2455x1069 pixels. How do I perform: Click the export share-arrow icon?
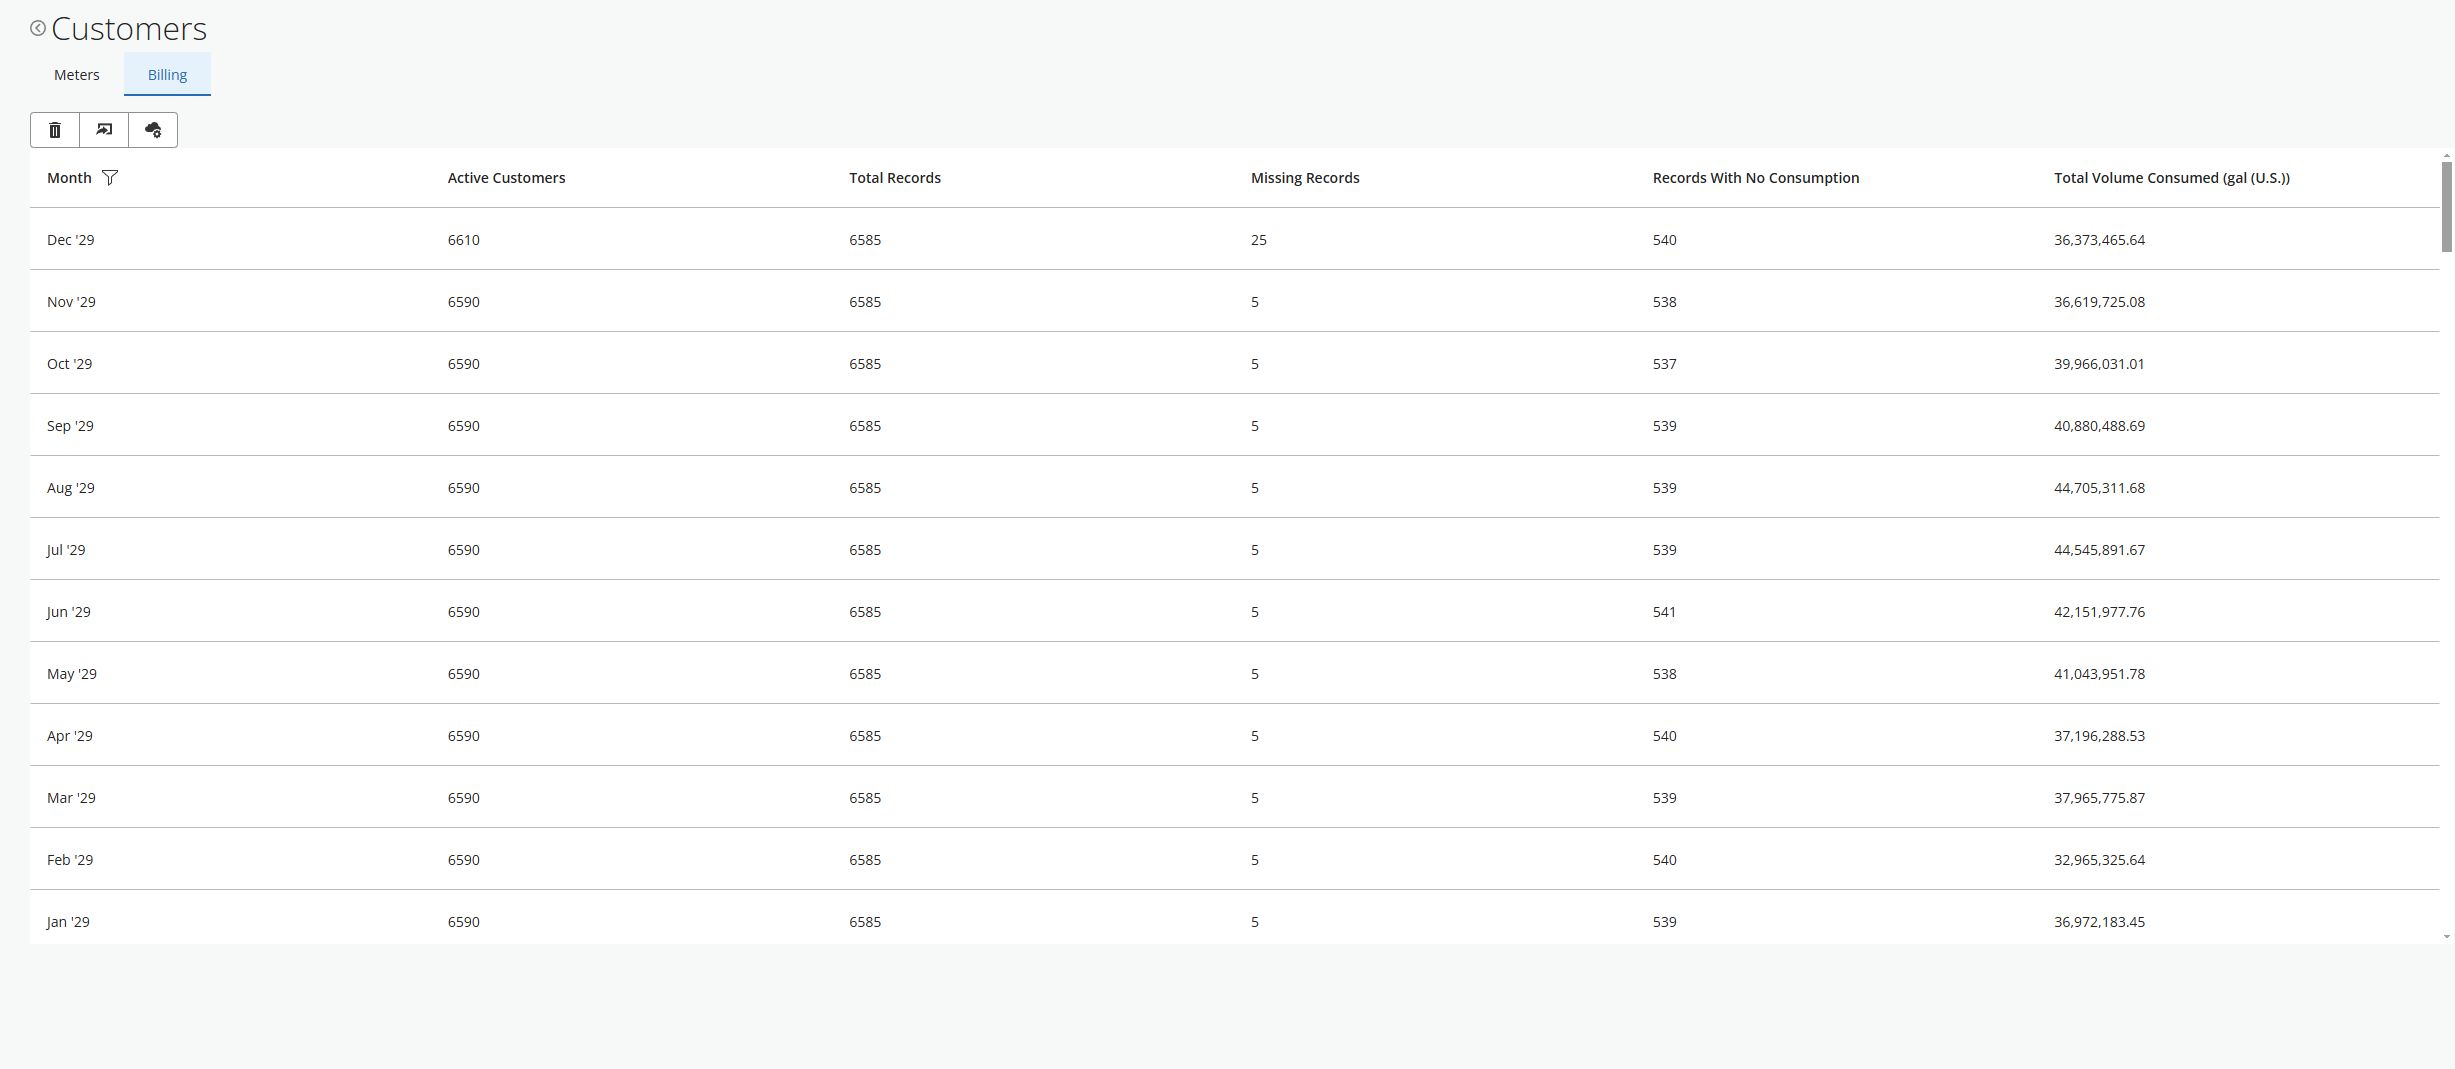104,130
